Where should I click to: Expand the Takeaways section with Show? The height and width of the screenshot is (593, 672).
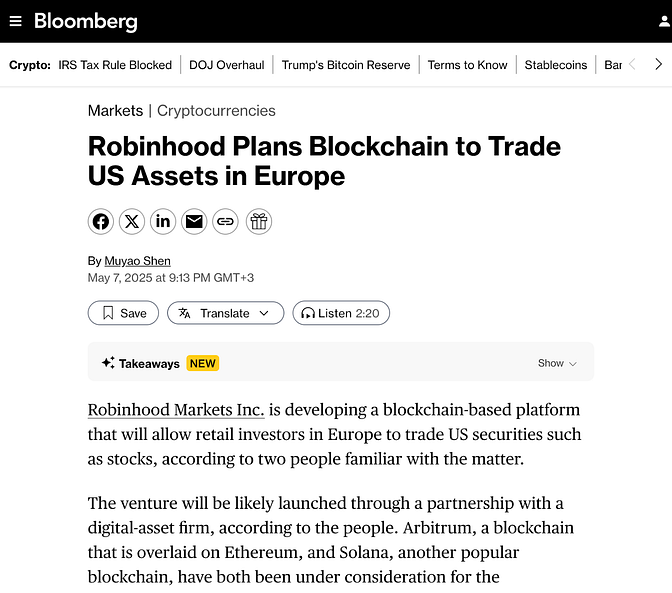tap(557, 363)
